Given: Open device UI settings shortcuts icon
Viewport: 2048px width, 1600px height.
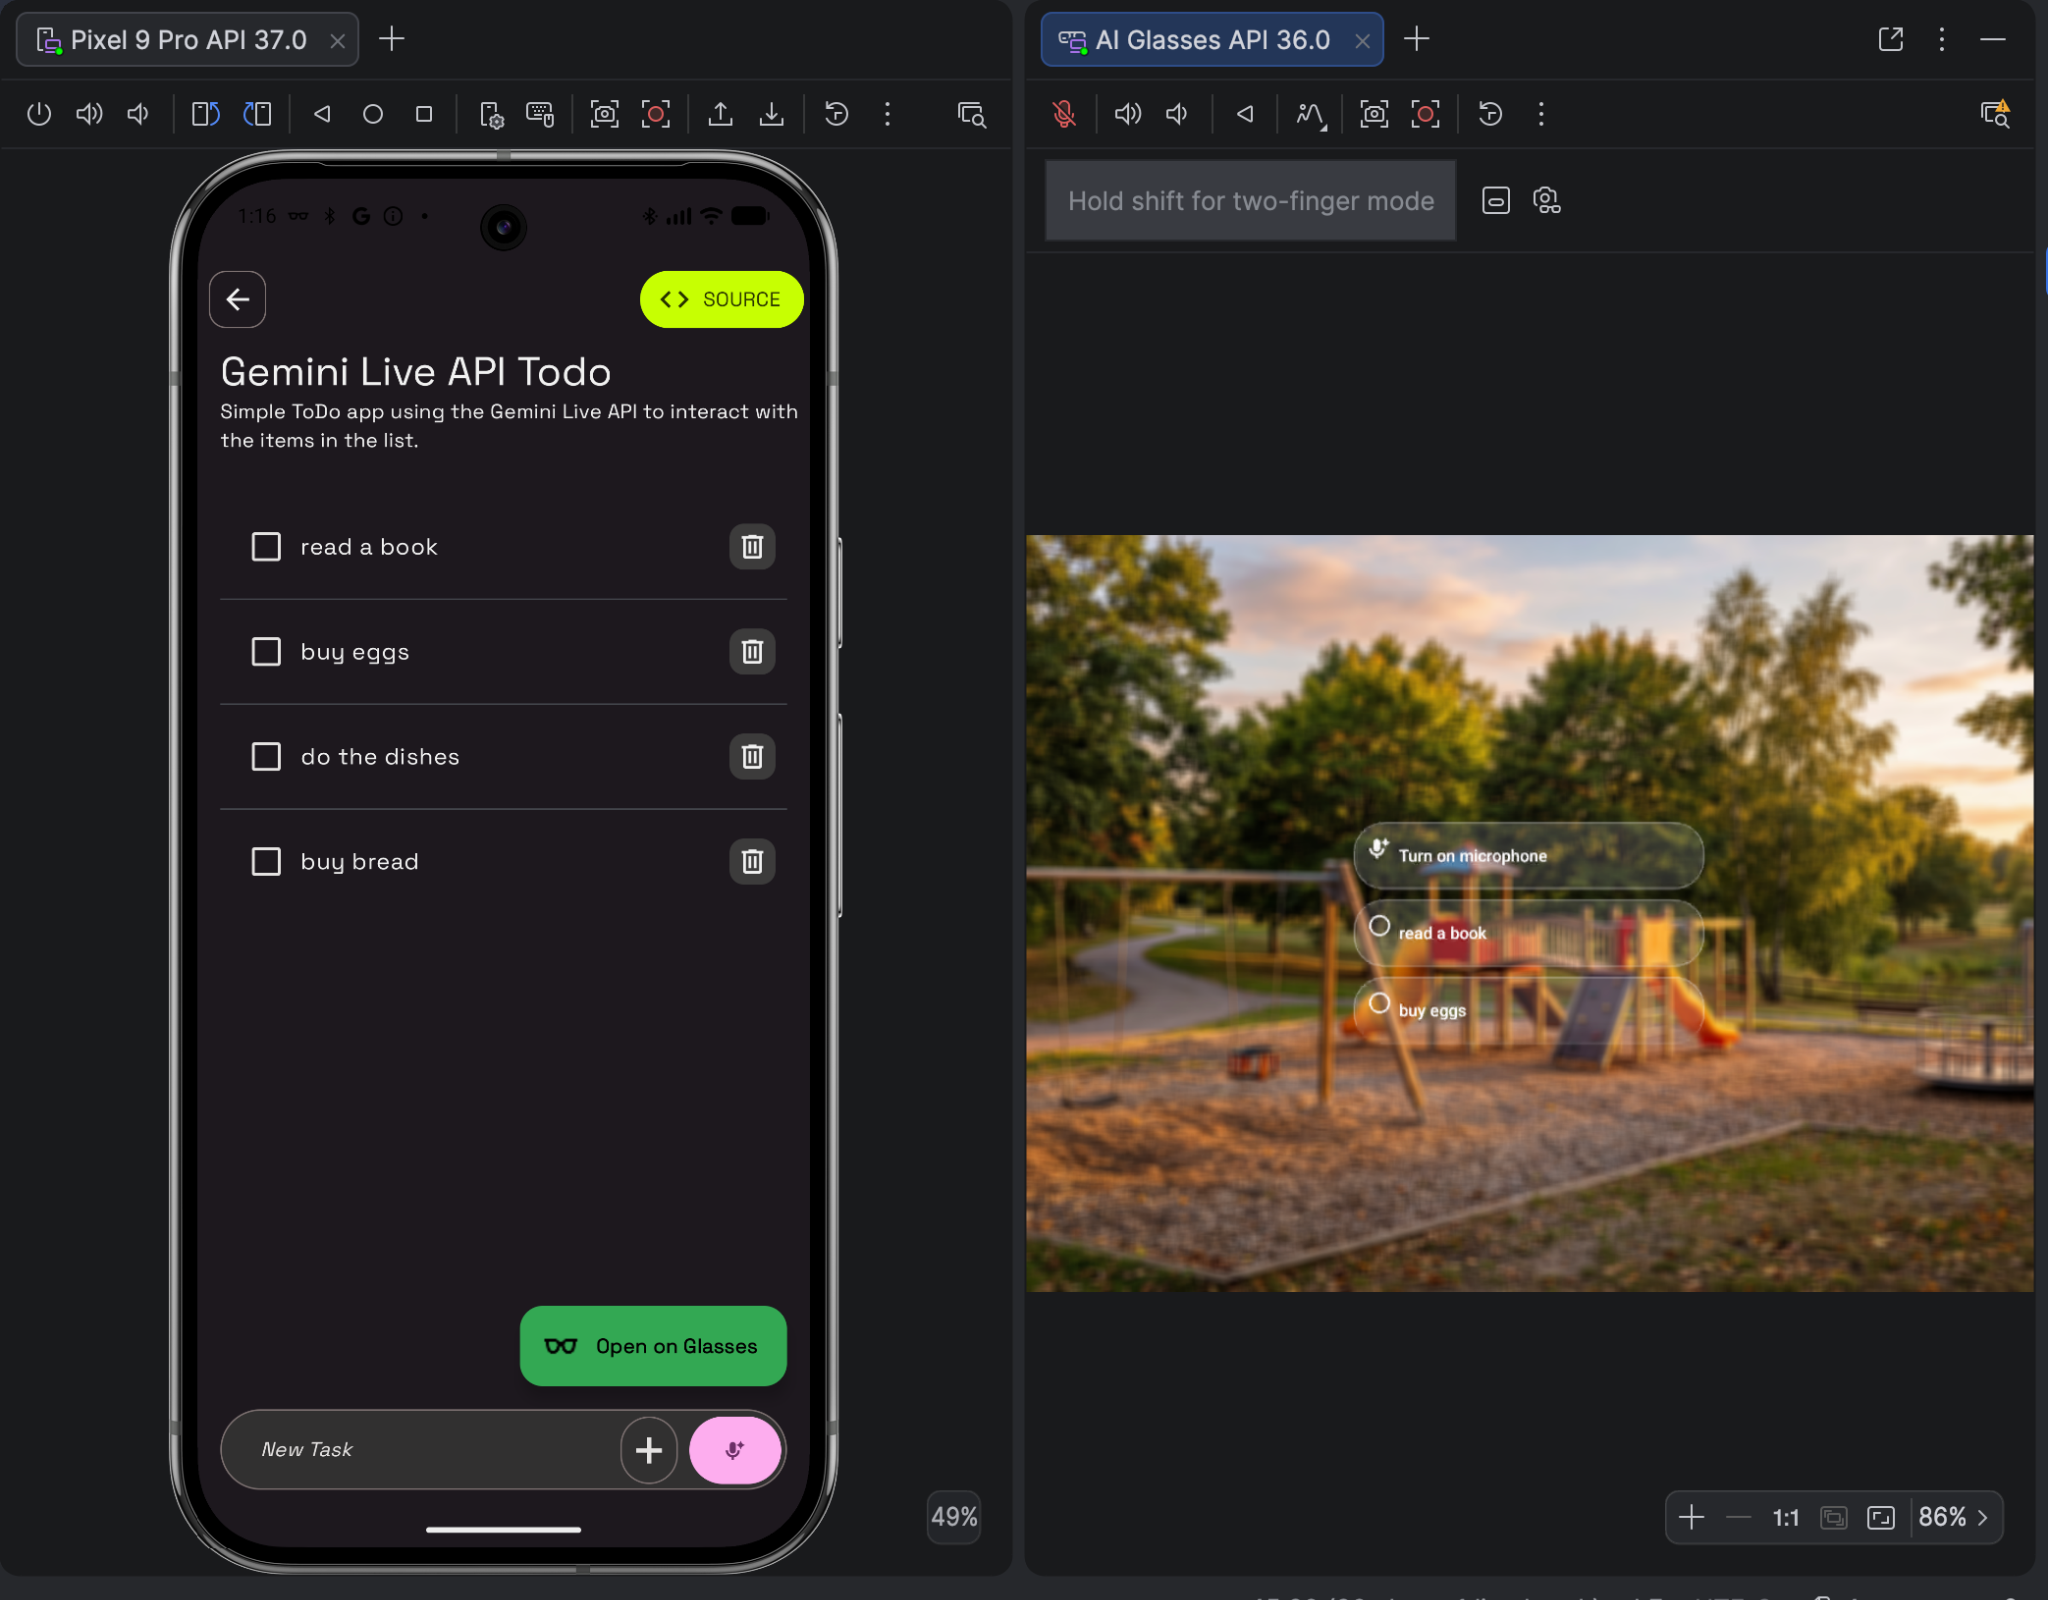Looking at the screenshot, I should click(491, 115).
